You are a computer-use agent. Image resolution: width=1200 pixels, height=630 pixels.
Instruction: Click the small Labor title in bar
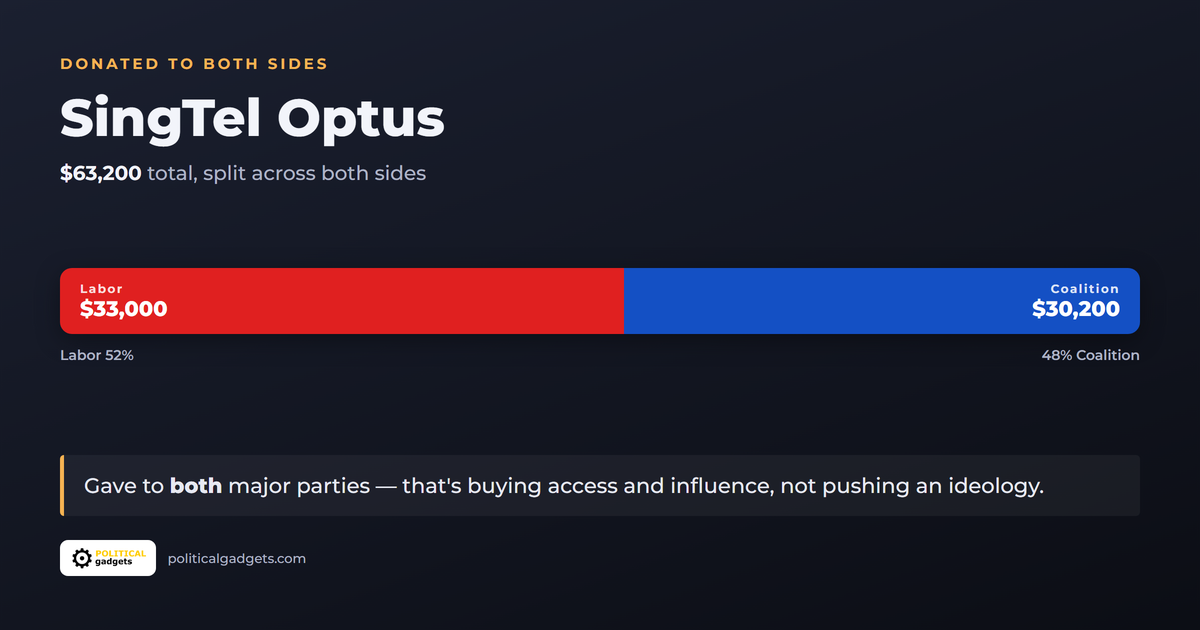(x=101, y=289)
